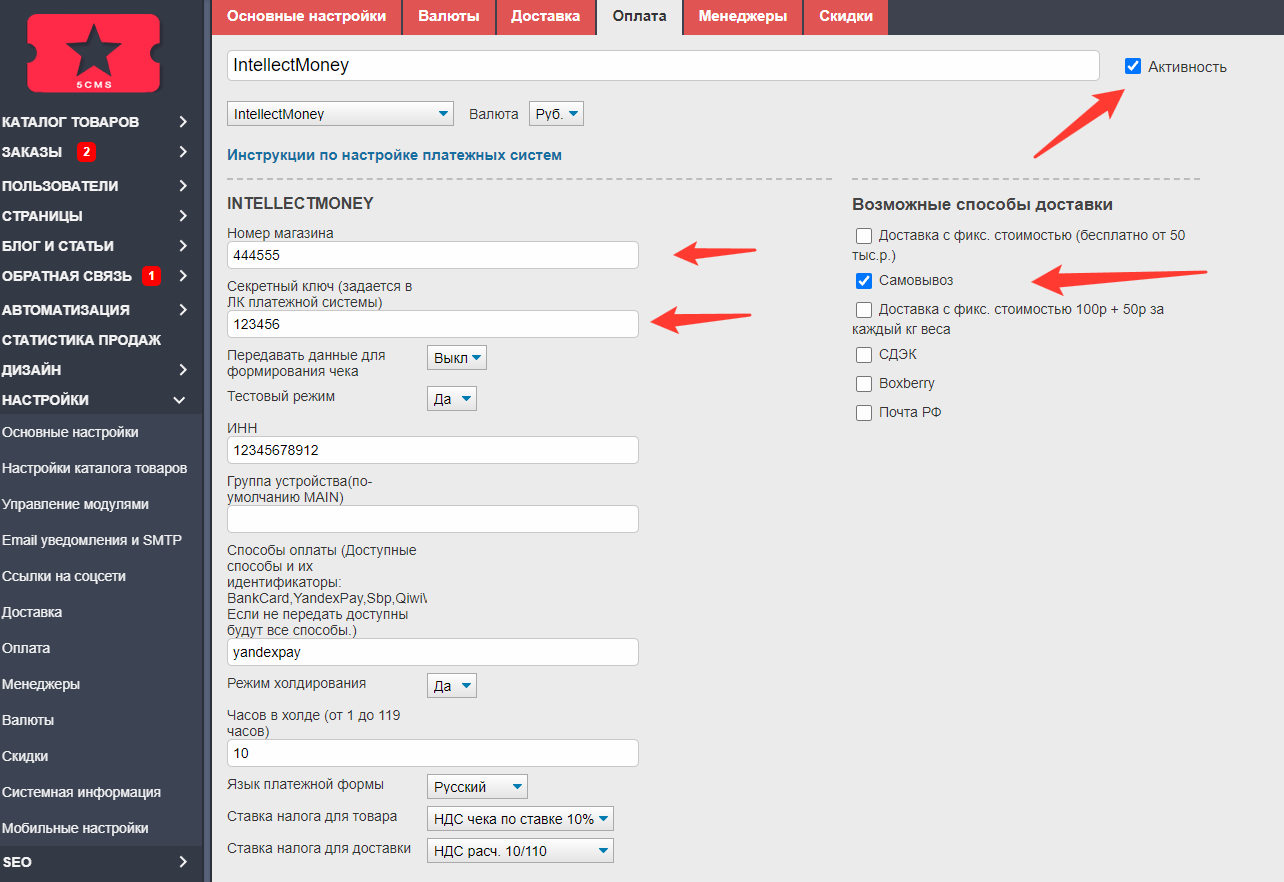Viewport: 1284px width, 882px height.
Task: Check the Почта РФ delivery option
Action: (864, 412)
